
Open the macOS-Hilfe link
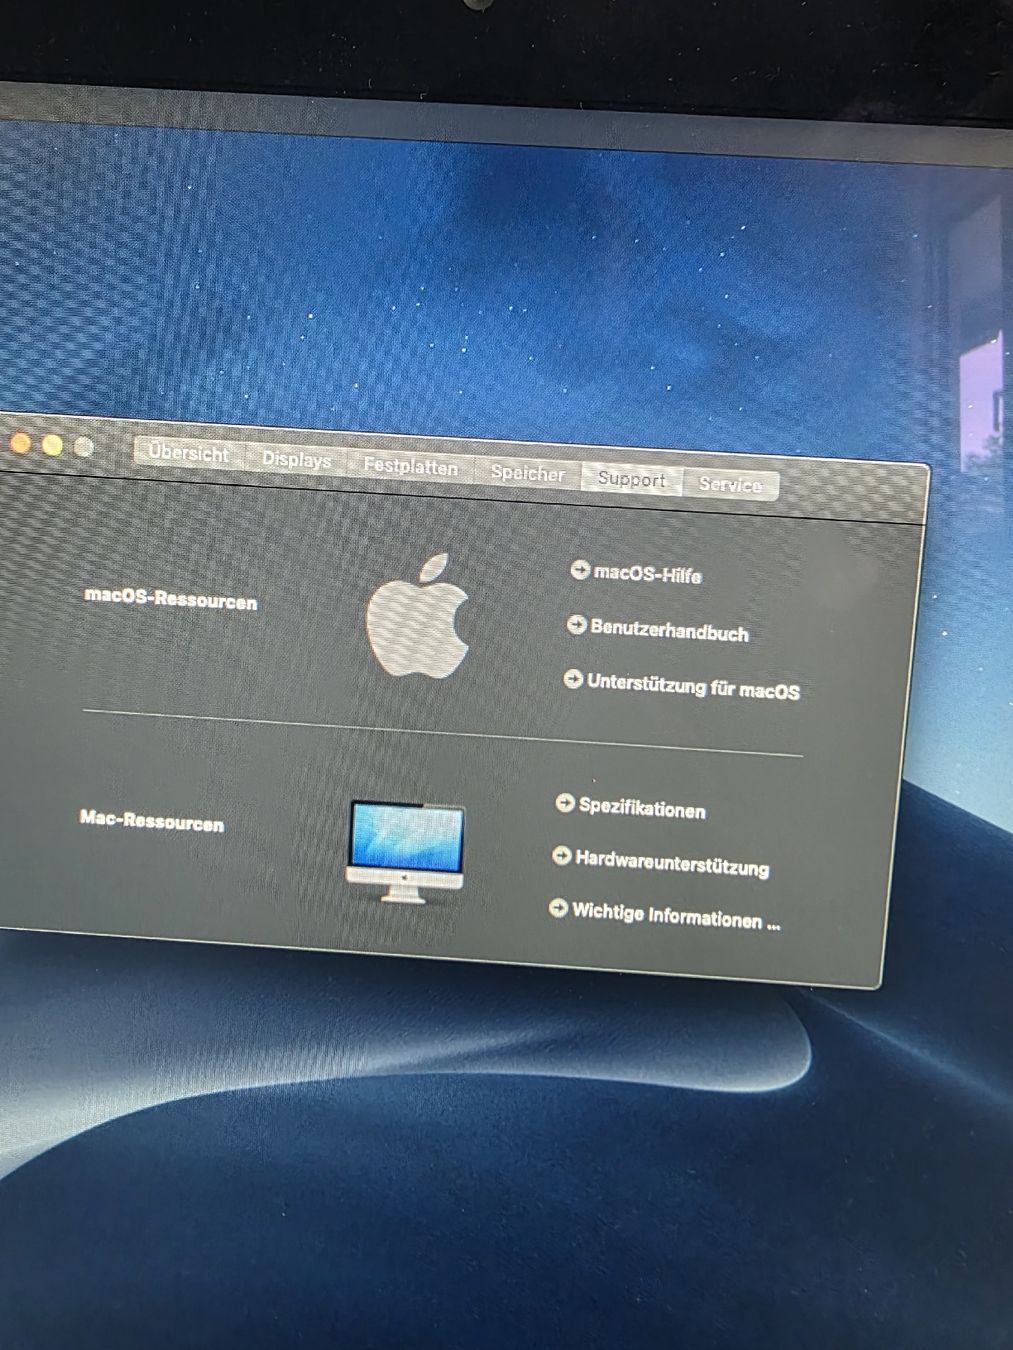click(648, 574)
